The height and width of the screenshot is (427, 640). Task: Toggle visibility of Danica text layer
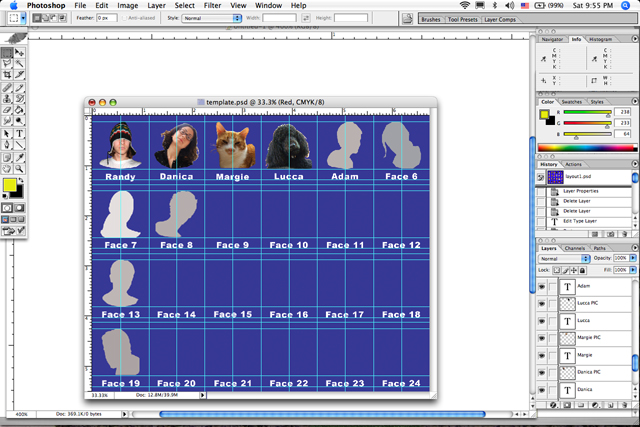coord(542,390)
